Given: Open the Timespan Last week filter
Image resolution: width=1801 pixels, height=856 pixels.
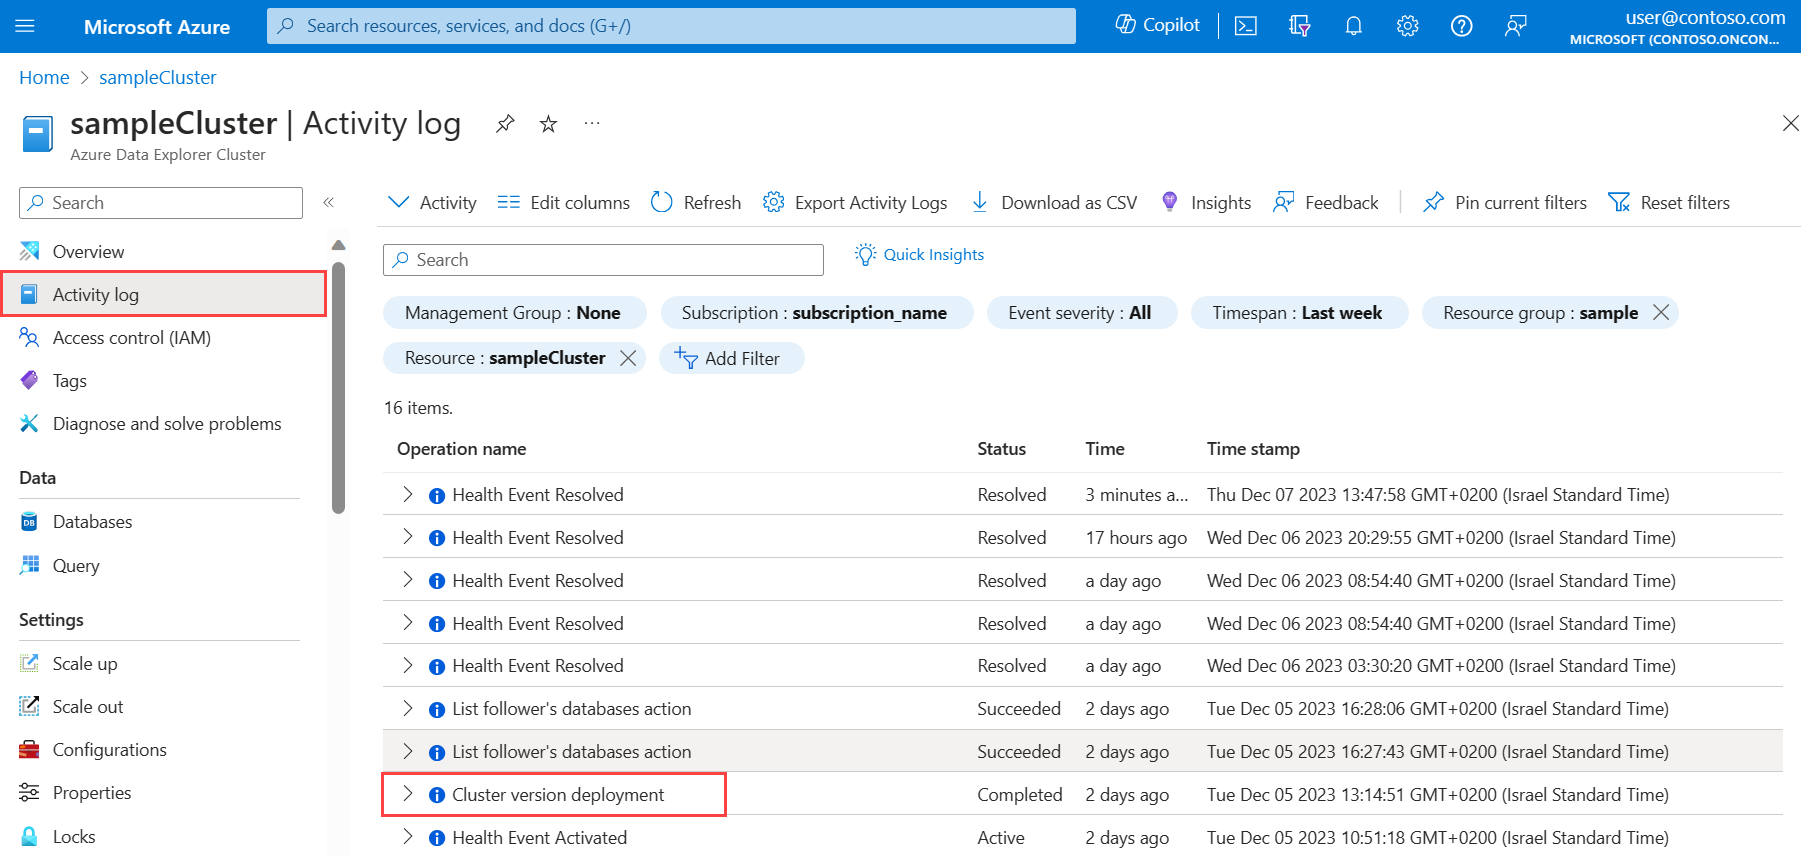Looking at the screenshot, I should [1297, 313].
